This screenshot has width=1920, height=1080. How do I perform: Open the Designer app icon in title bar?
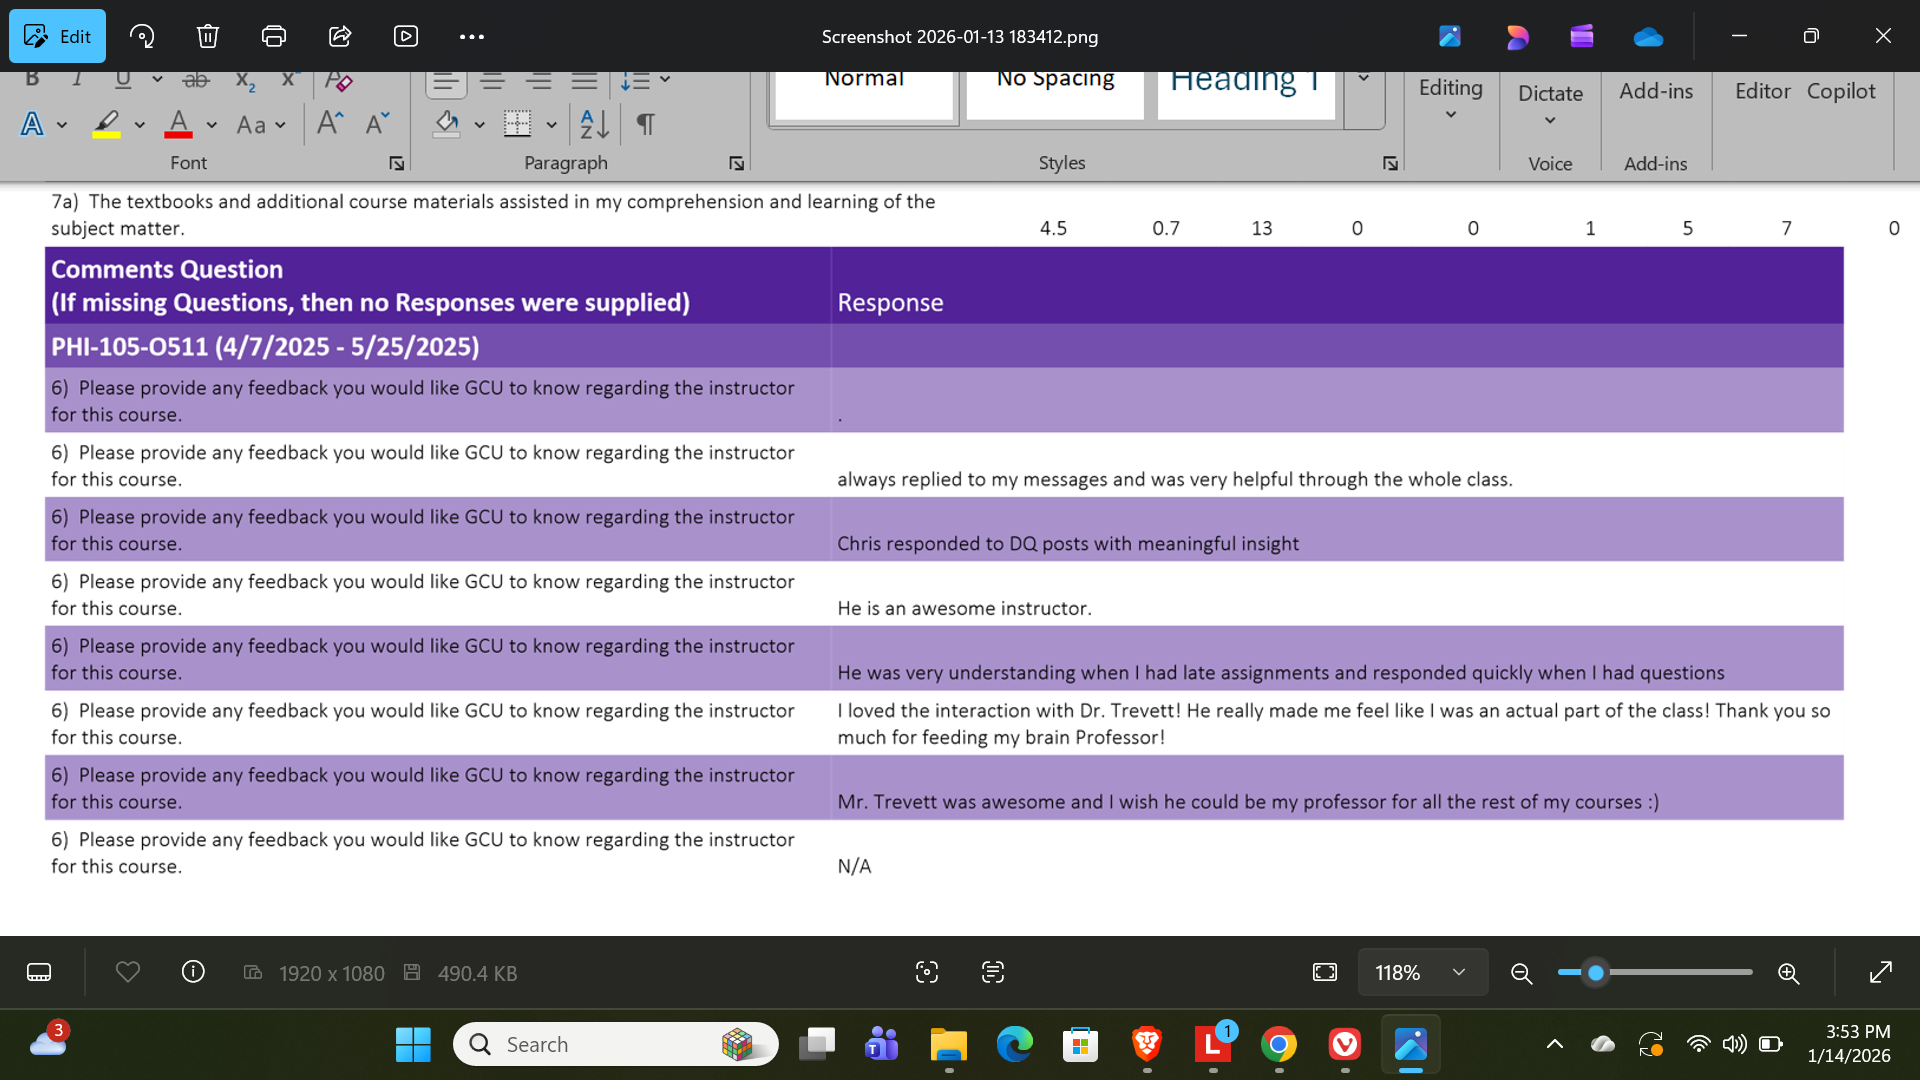point(1517,37)
